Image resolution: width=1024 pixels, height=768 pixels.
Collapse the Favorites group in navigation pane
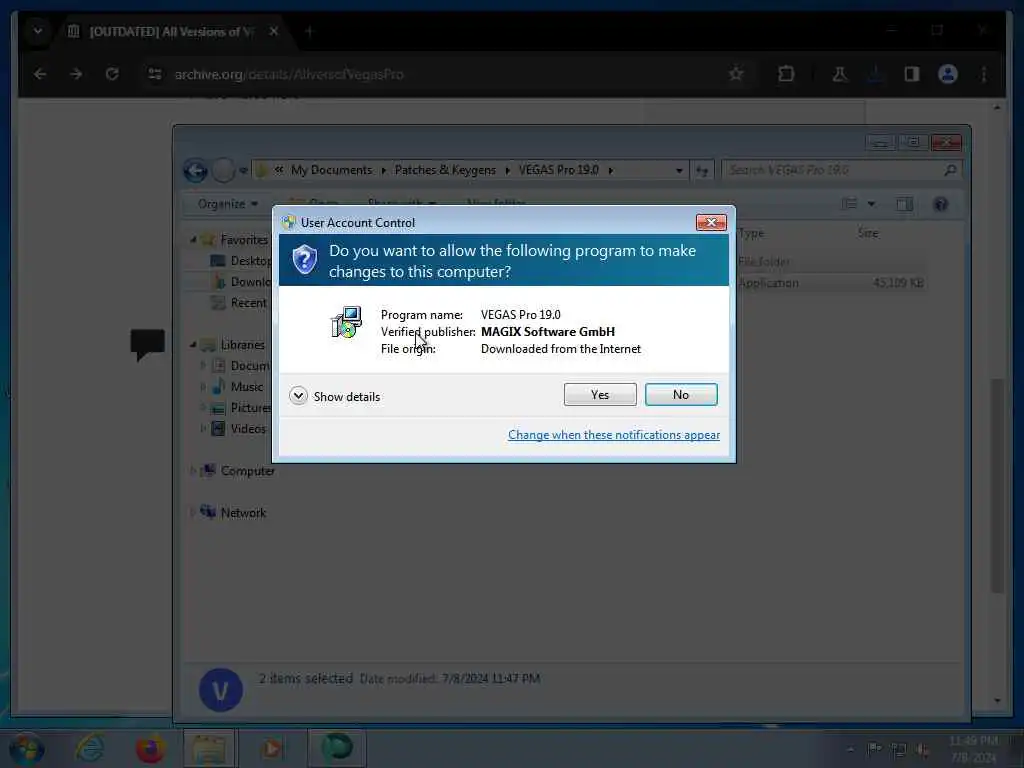coord(193,240)
